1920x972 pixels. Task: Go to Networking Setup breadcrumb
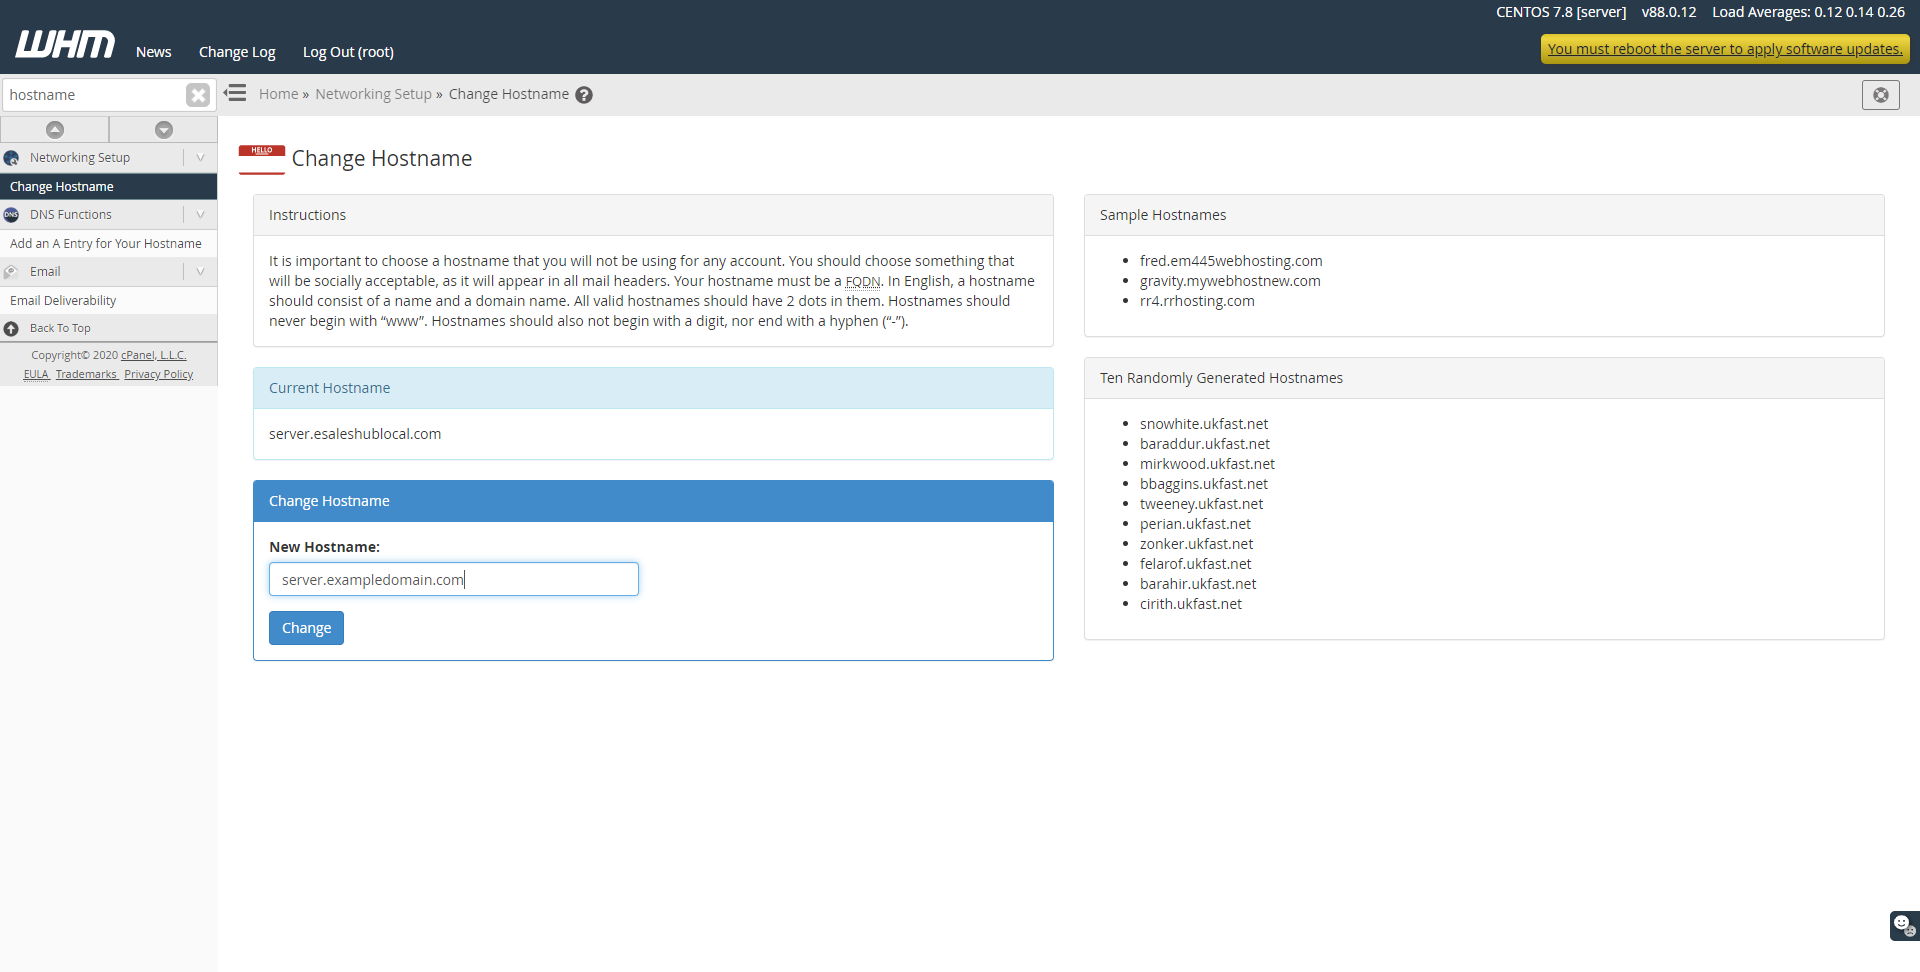coord(373,94)
